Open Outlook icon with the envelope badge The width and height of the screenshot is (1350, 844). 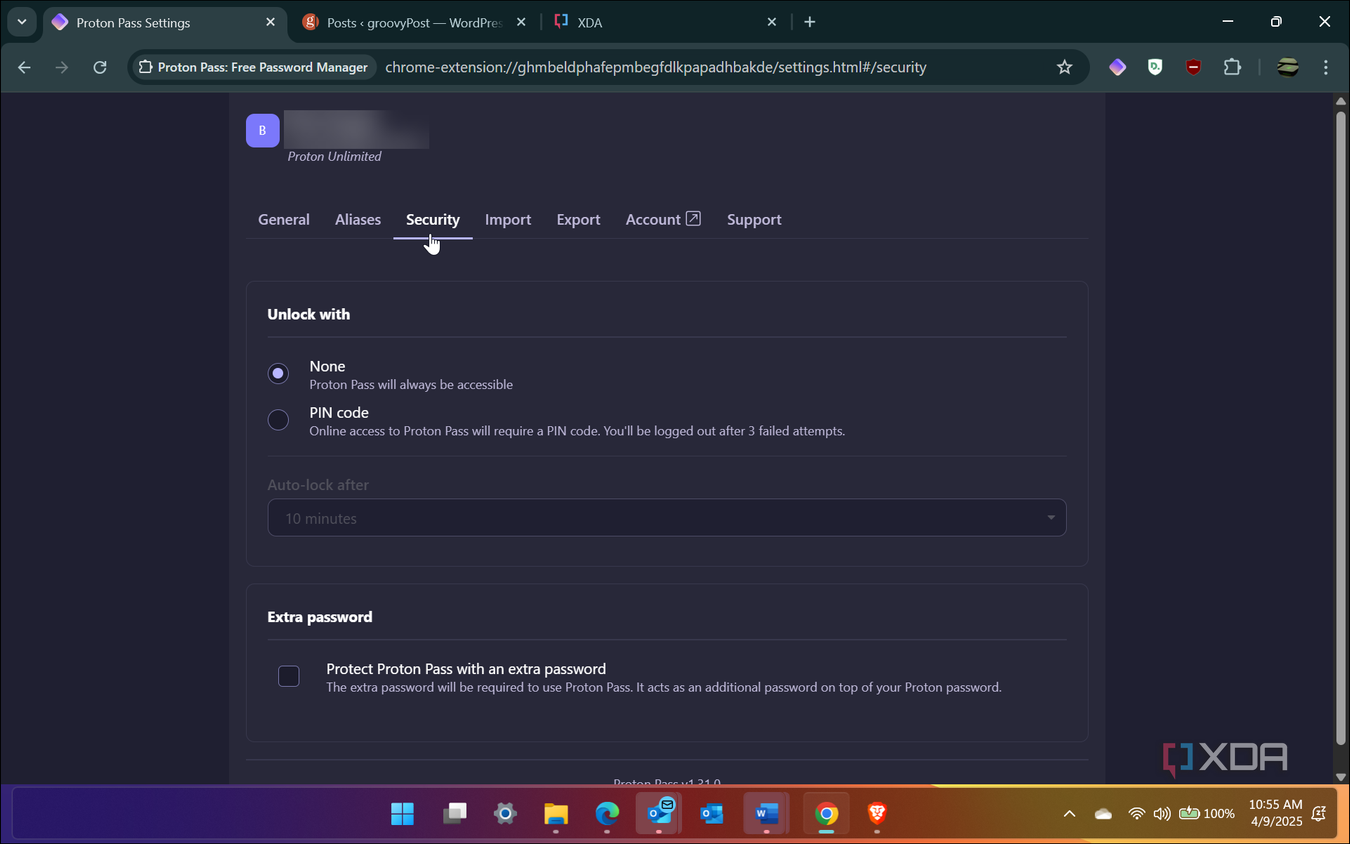click(x=660, y=812)
